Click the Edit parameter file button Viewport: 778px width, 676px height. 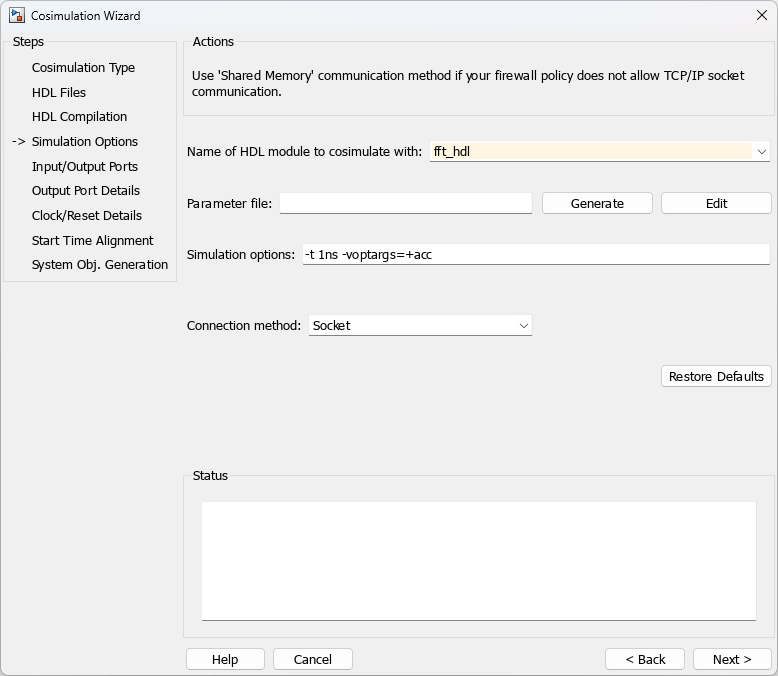click(x=716, y=204)
